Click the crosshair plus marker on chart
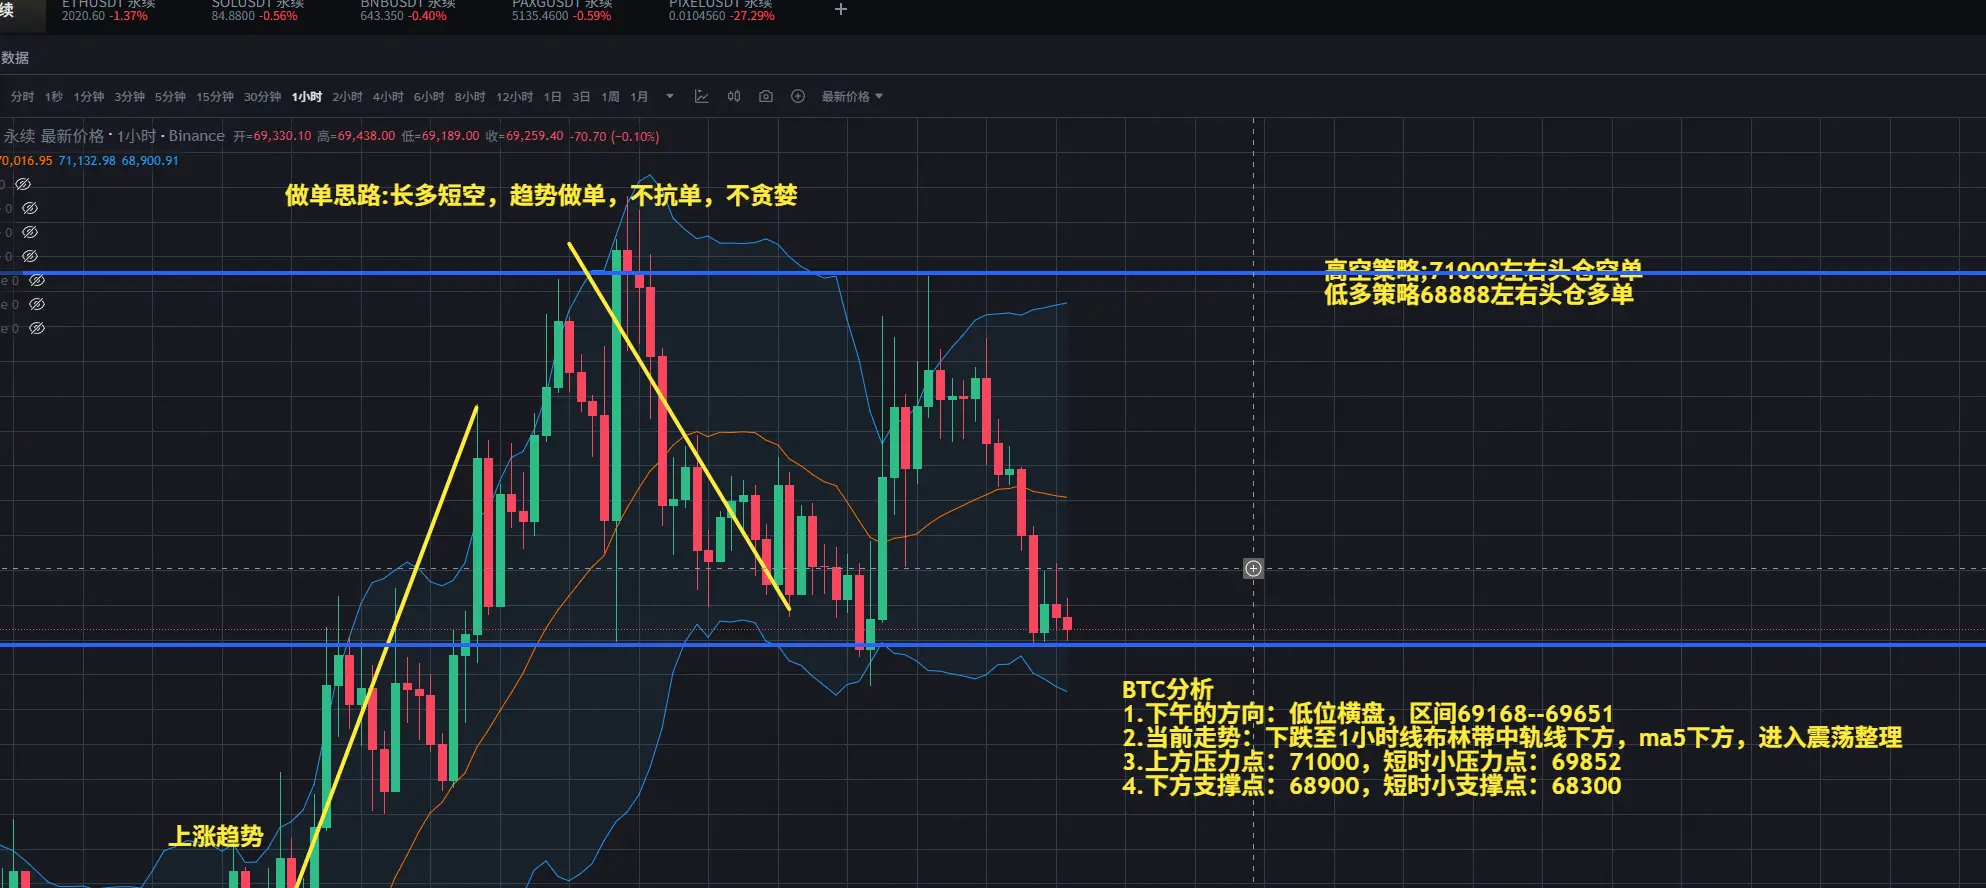Image resolution: width=1986 pixels, height=888 pixels. 1253,569
